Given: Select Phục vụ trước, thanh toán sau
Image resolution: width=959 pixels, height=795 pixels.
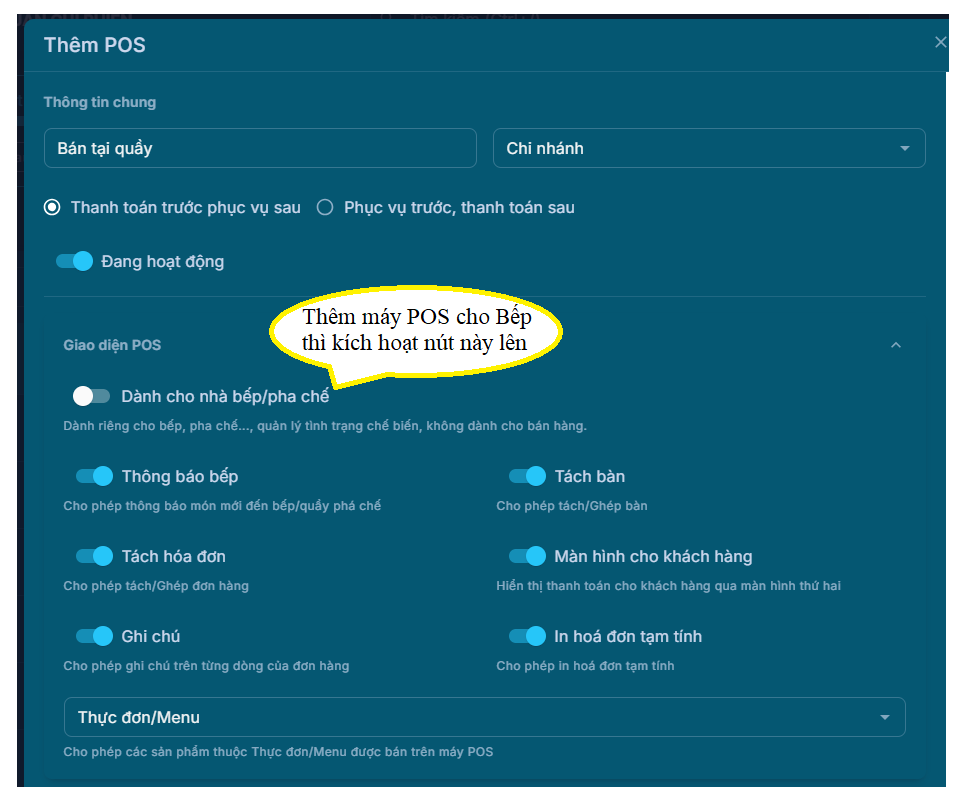Looking at the screenshot, I should pyautogui.click(x=325, y=208).
